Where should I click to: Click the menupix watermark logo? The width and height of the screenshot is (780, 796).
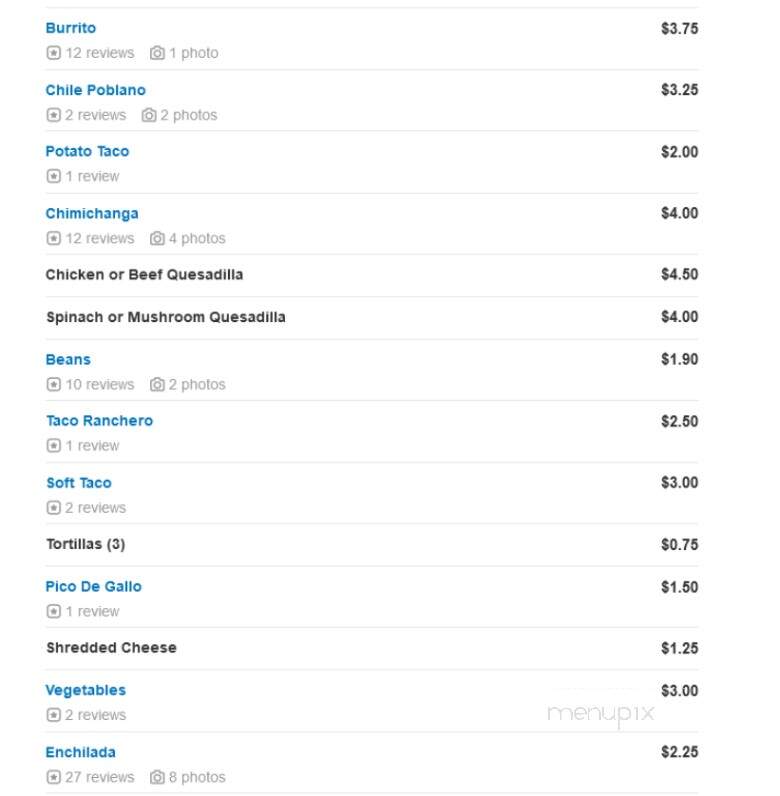(x=601, y=714)
